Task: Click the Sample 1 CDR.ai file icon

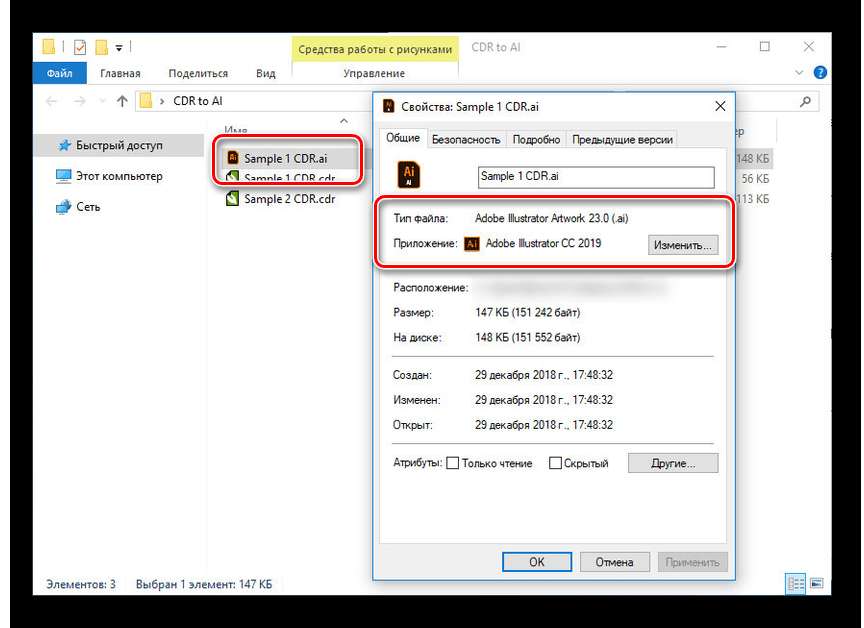Action: click(x=233, y=158)
